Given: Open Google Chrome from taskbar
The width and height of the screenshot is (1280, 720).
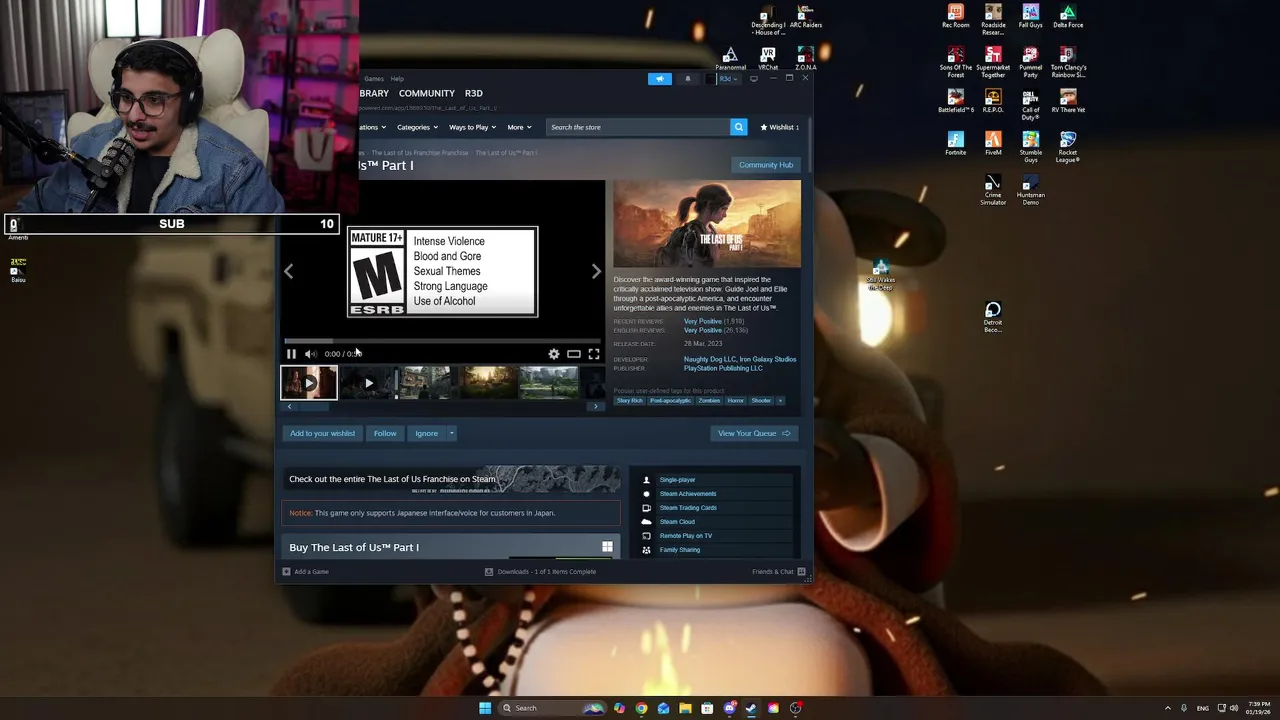Looking at the screenshot, I should pyautogui.click(x=641, y=708).
